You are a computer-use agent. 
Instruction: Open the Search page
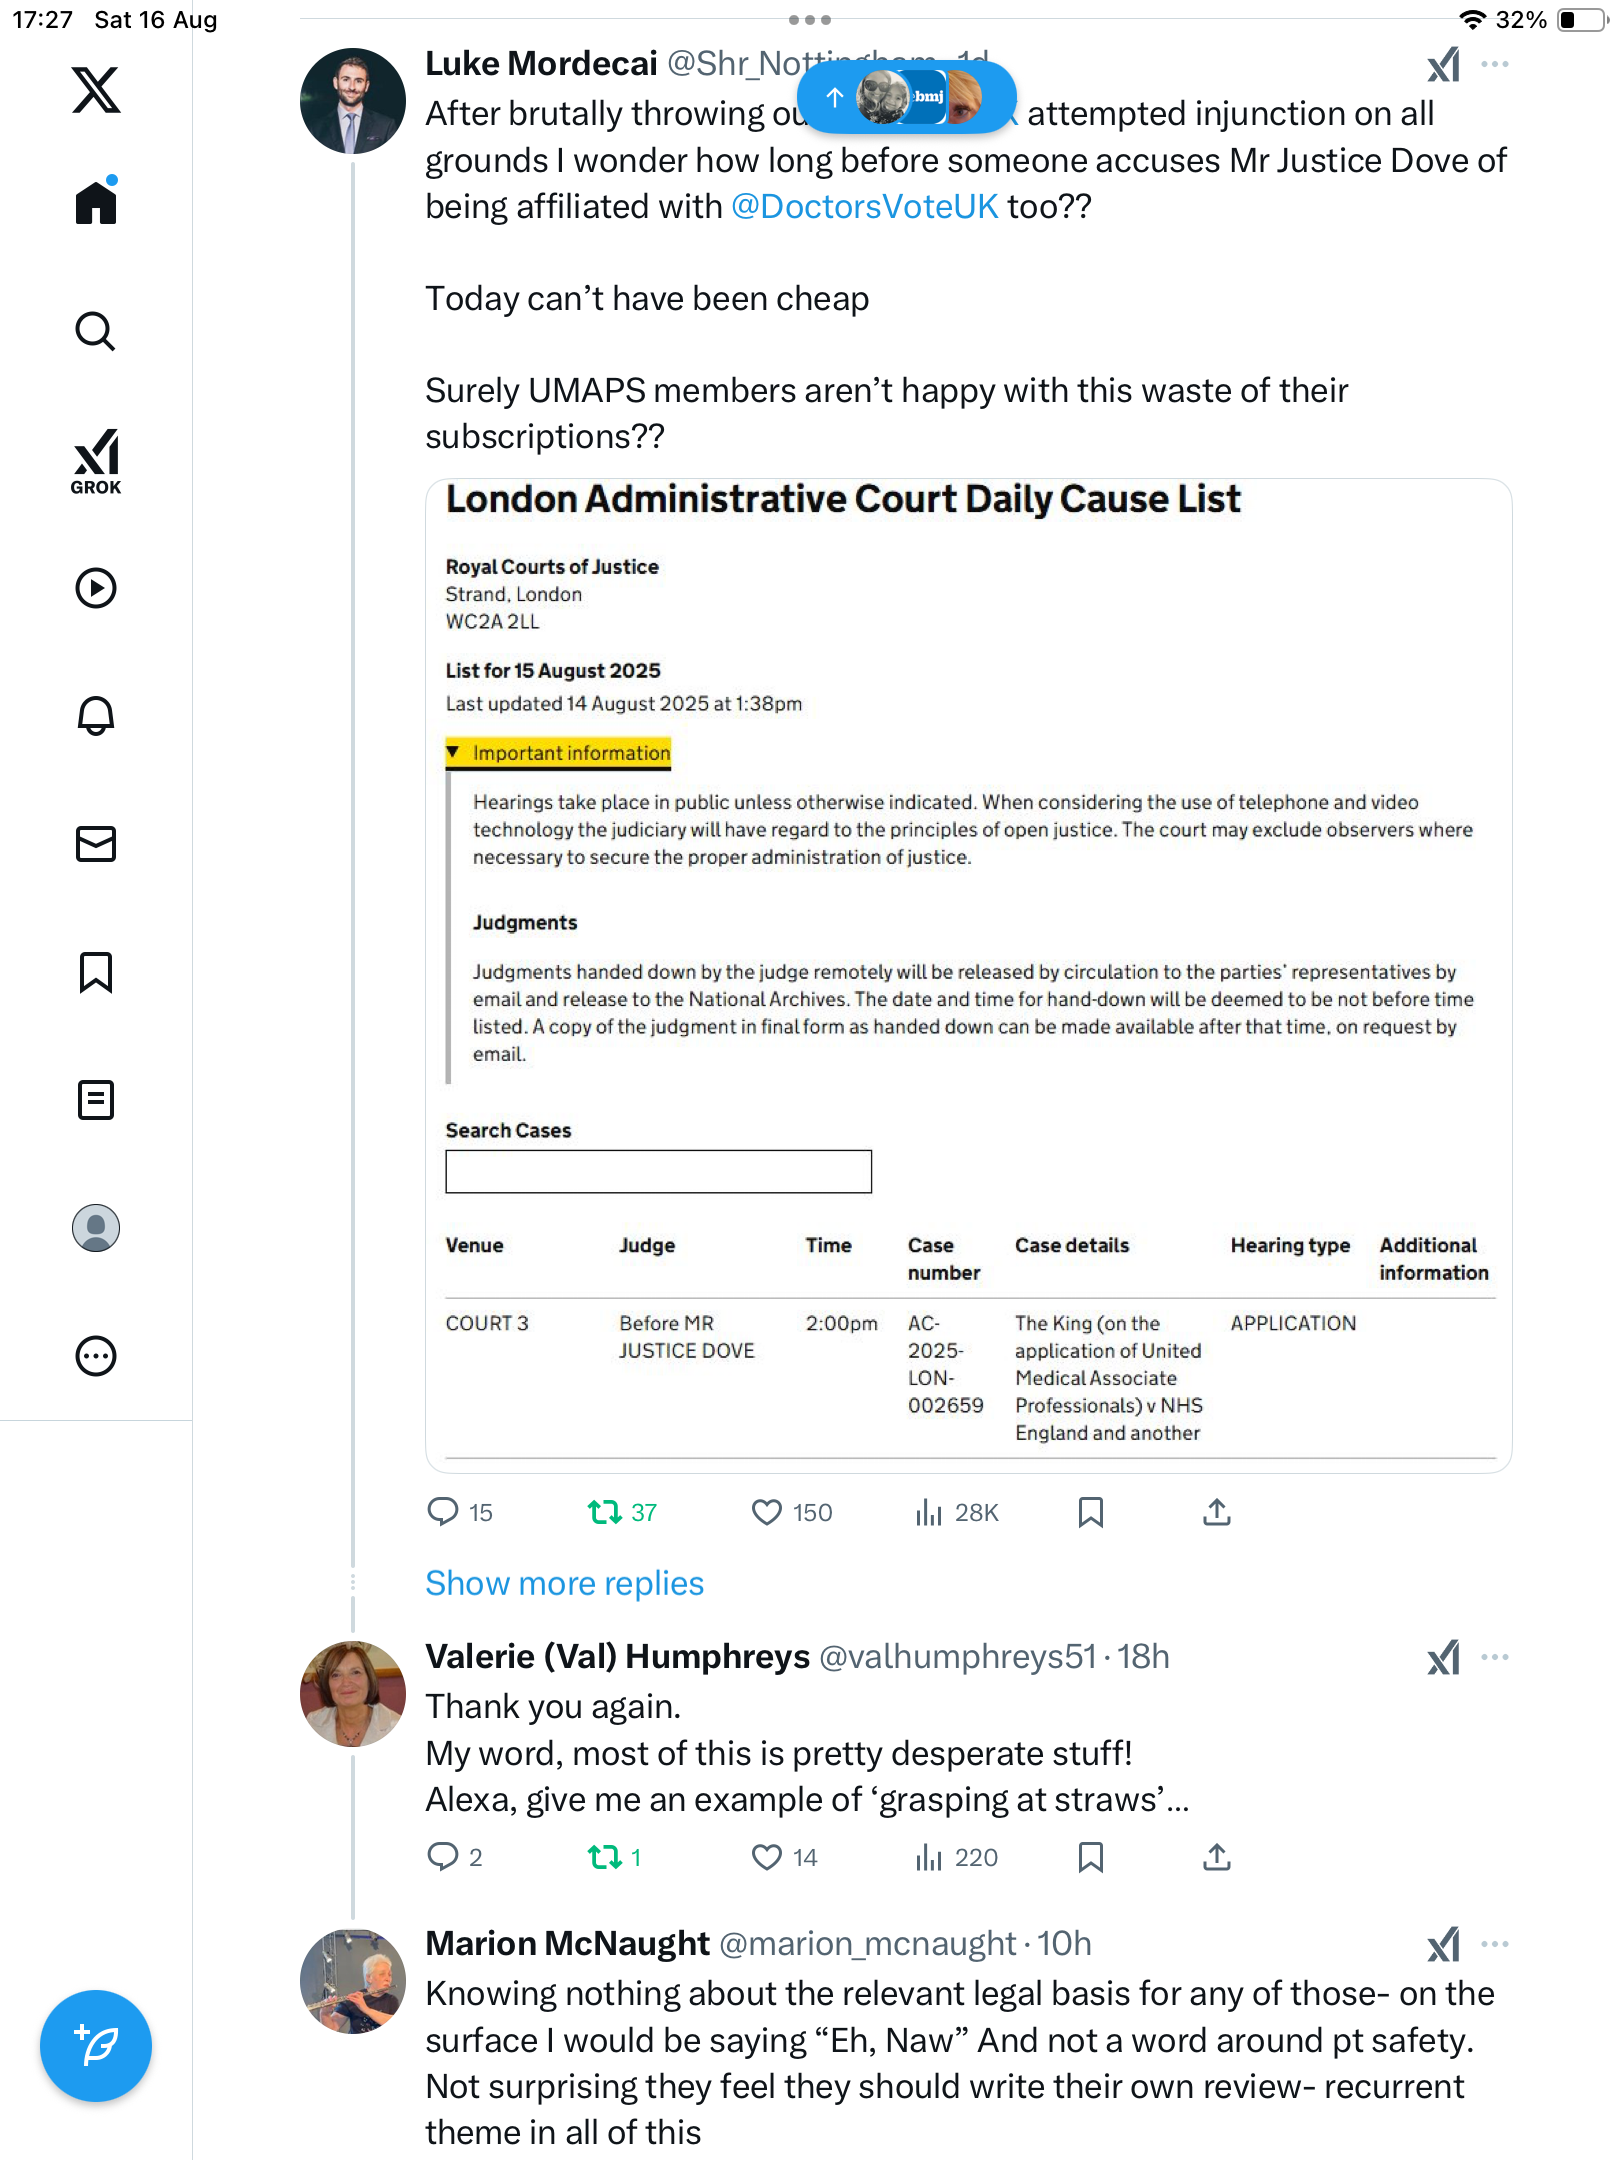coord(96,331)
